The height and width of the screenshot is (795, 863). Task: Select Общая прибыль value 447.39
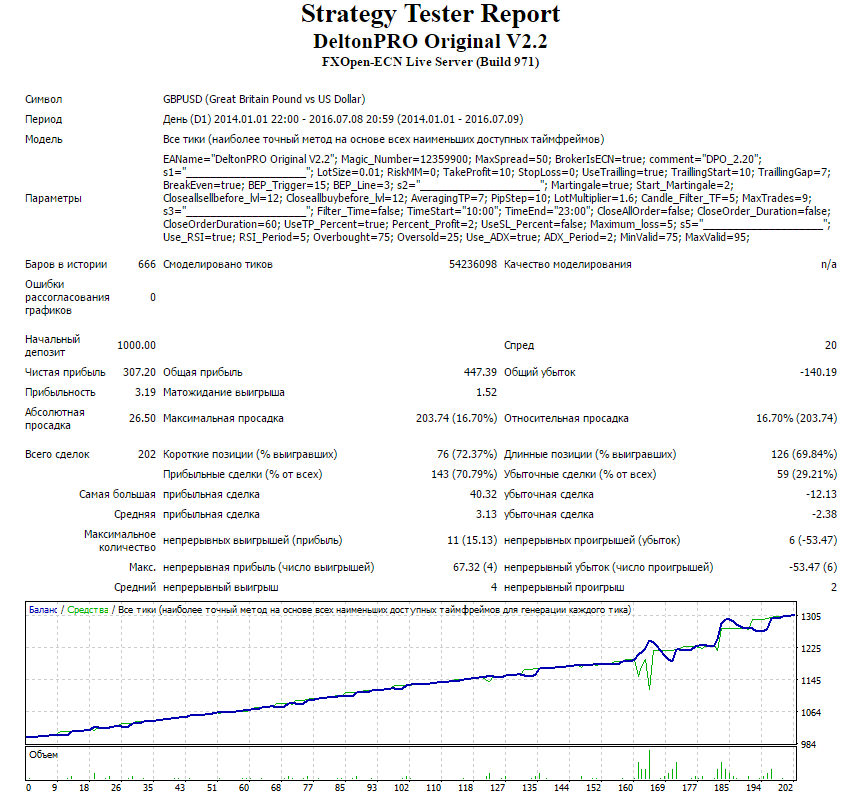pyautogui.click(x=480, y=372)
